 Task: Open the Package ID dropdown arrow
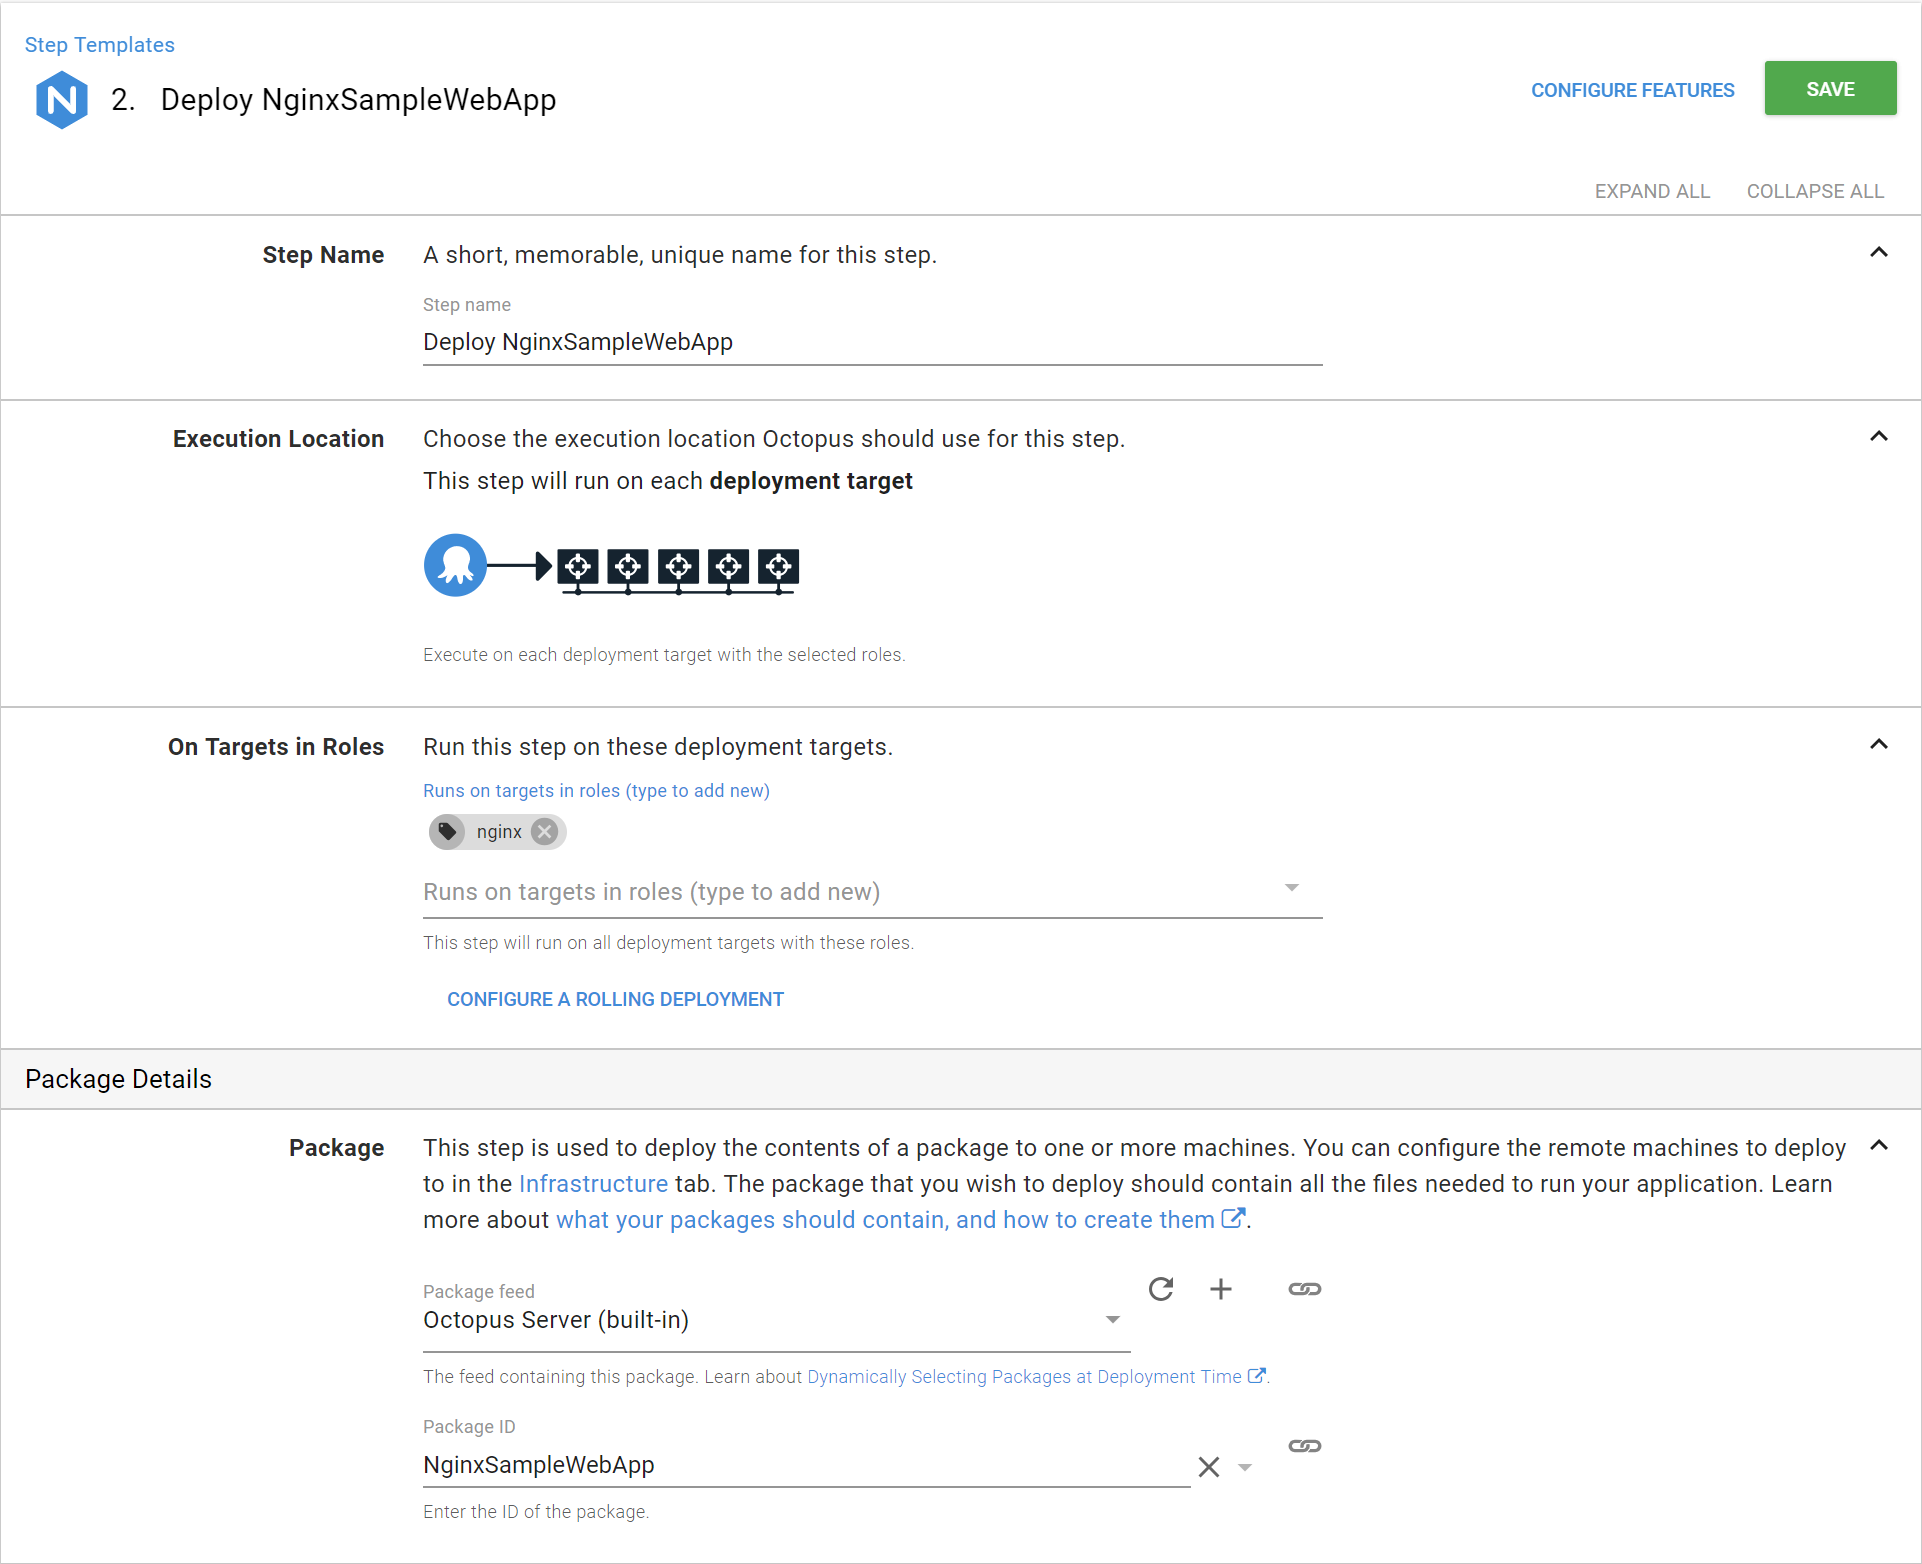[x=1245, y=1467]
